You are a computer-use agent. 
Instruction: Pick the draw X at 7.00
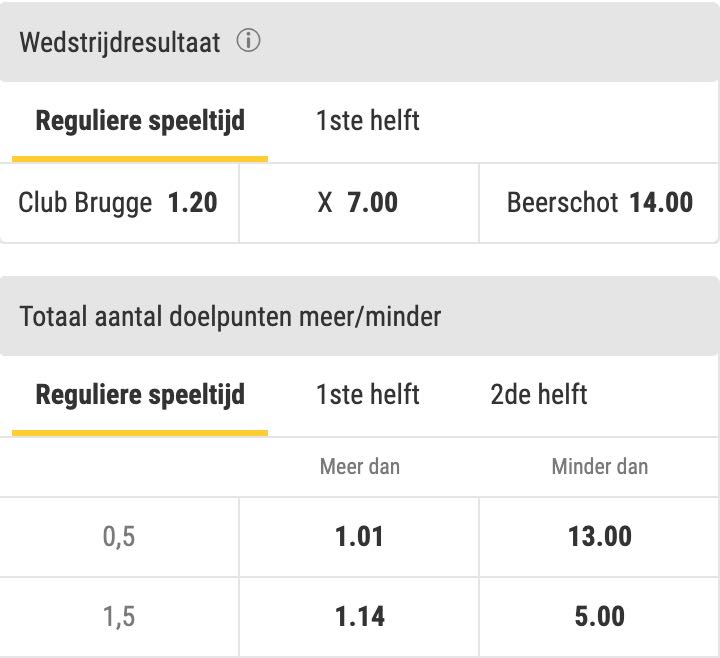tap(359, 202)
